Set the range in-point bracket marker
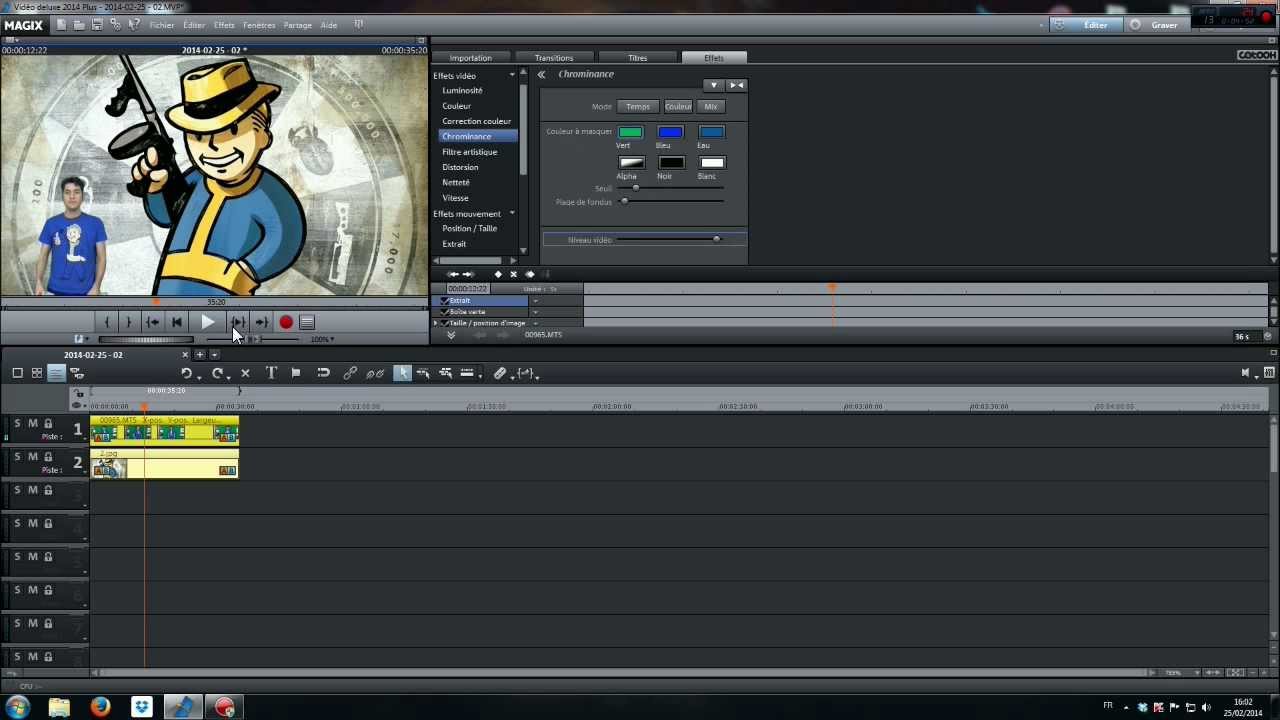The image size is (1280, 720). 107,322
